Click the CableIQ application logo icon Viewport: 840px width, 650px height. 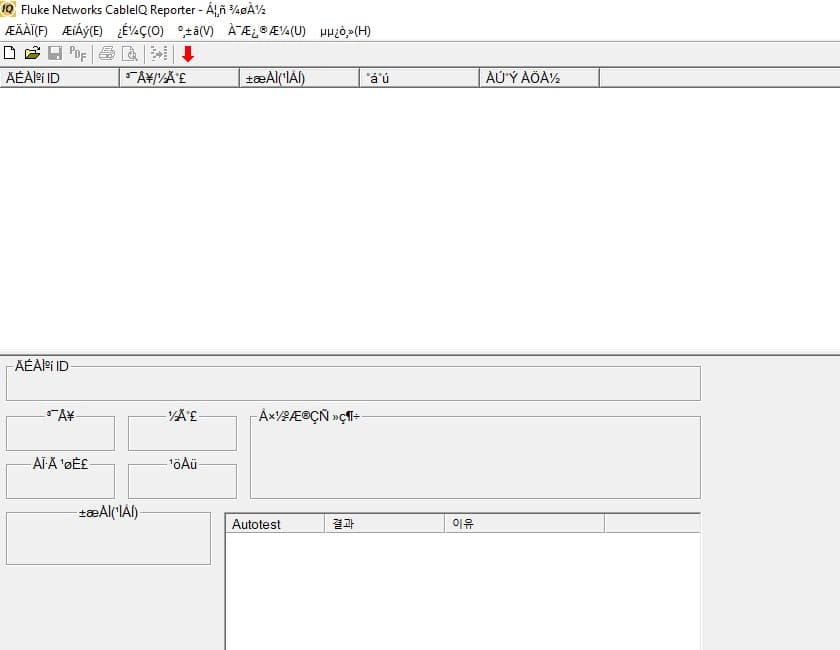point(8,9)
